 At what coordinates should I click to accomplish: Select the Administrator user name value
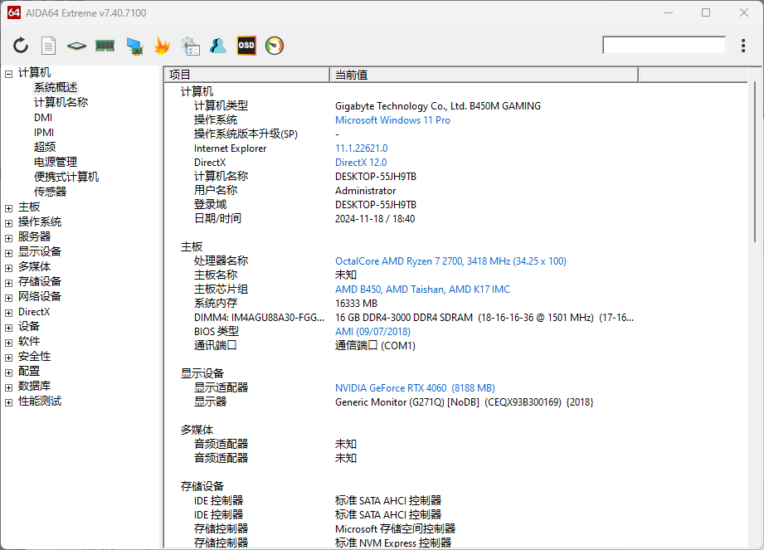[365, 190]
